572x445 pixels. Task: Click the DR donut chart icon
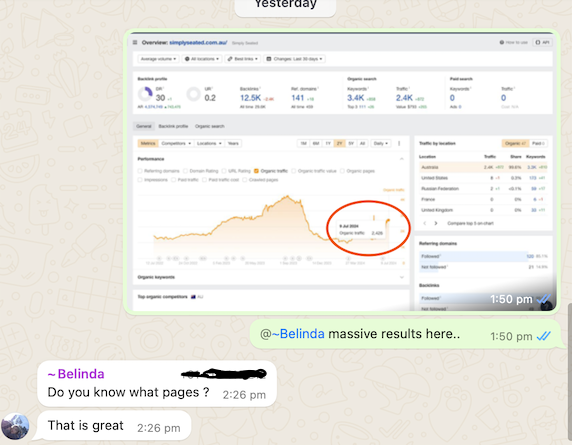coord(145,94)
